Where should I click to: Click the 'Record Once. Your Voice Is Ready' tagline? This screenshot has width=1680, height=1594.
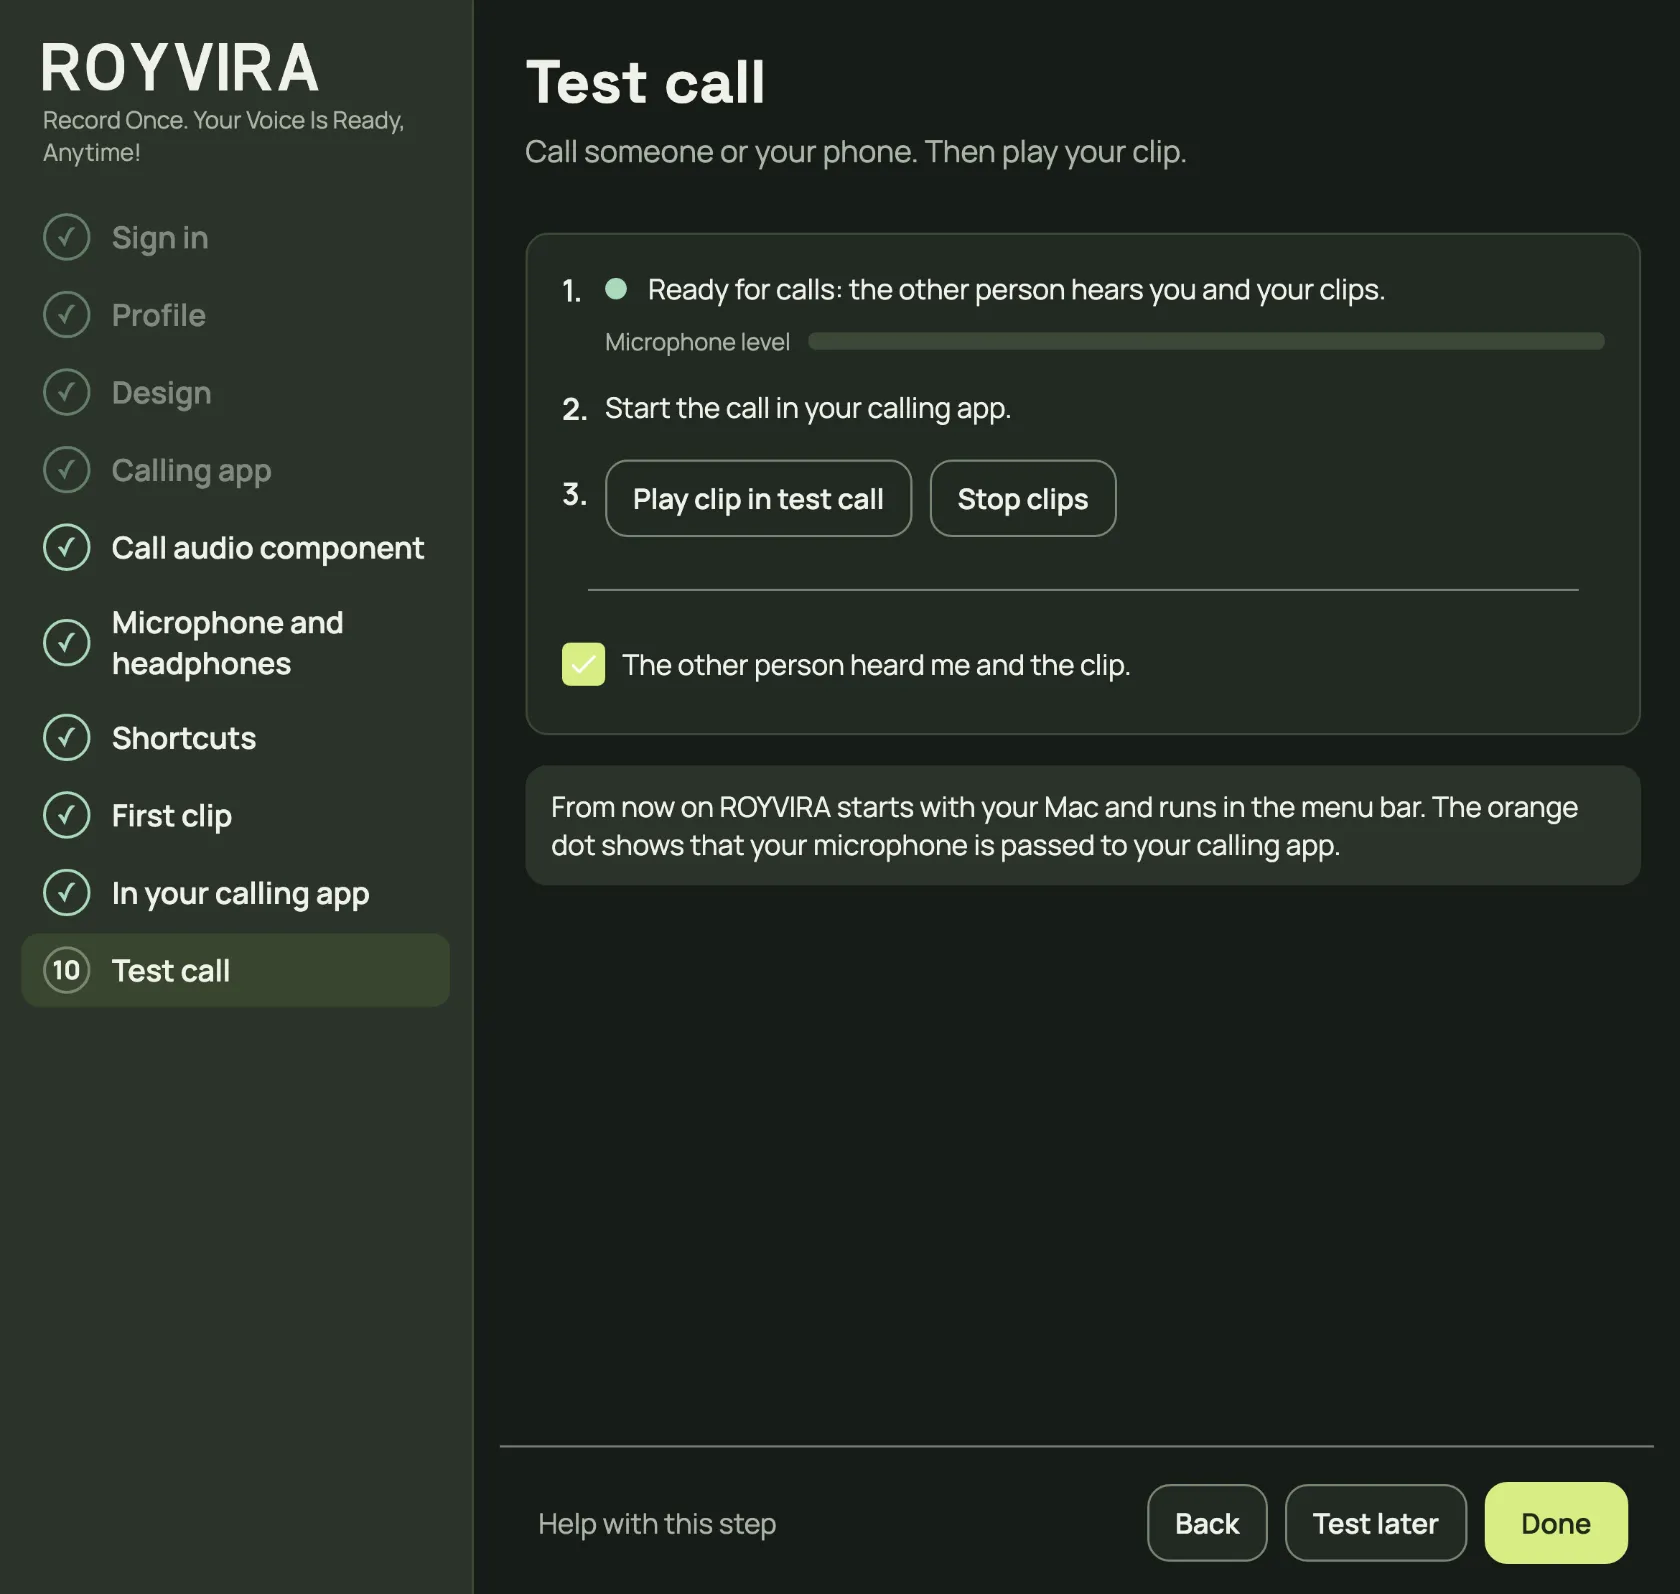click(224, 136)
